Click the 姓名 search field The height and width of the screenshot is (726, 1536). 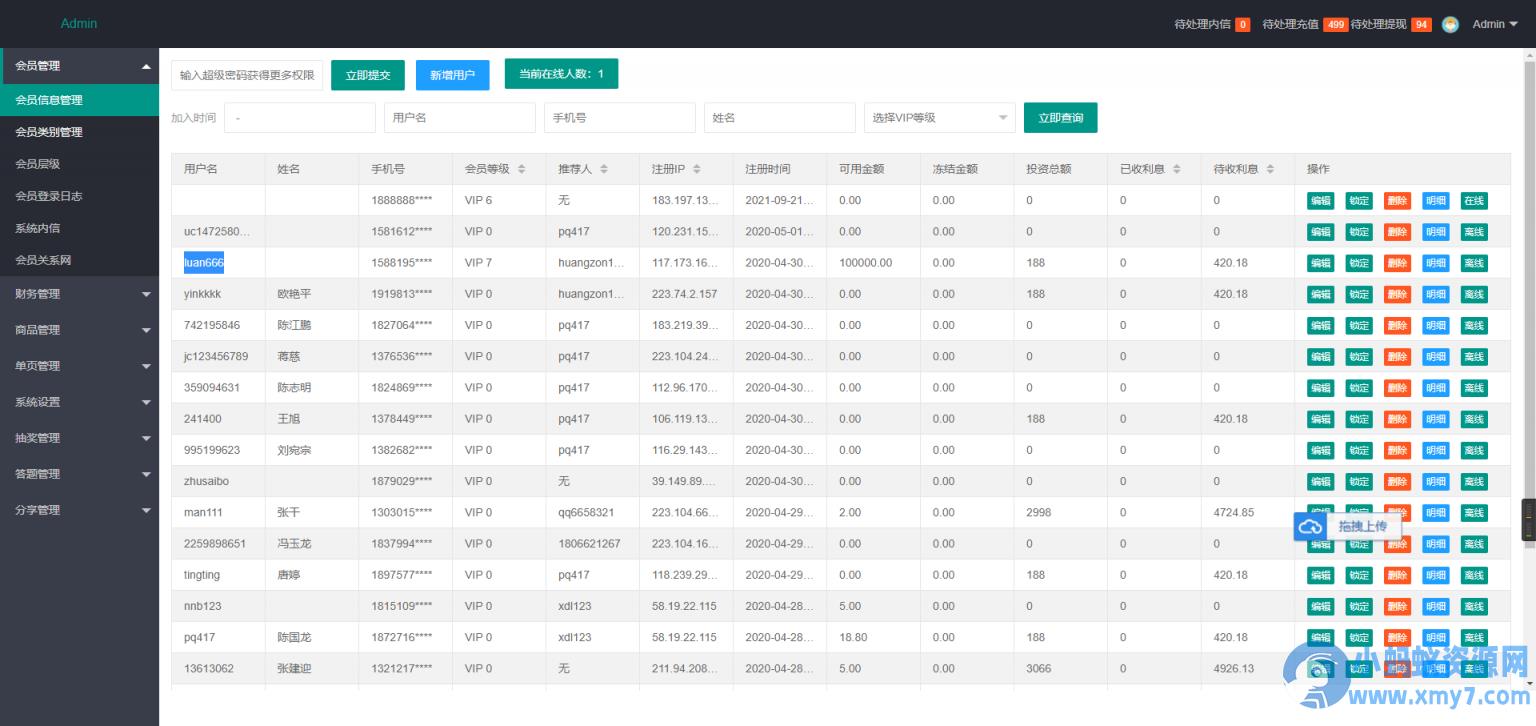pyautogui.click(x=780, y=118)
